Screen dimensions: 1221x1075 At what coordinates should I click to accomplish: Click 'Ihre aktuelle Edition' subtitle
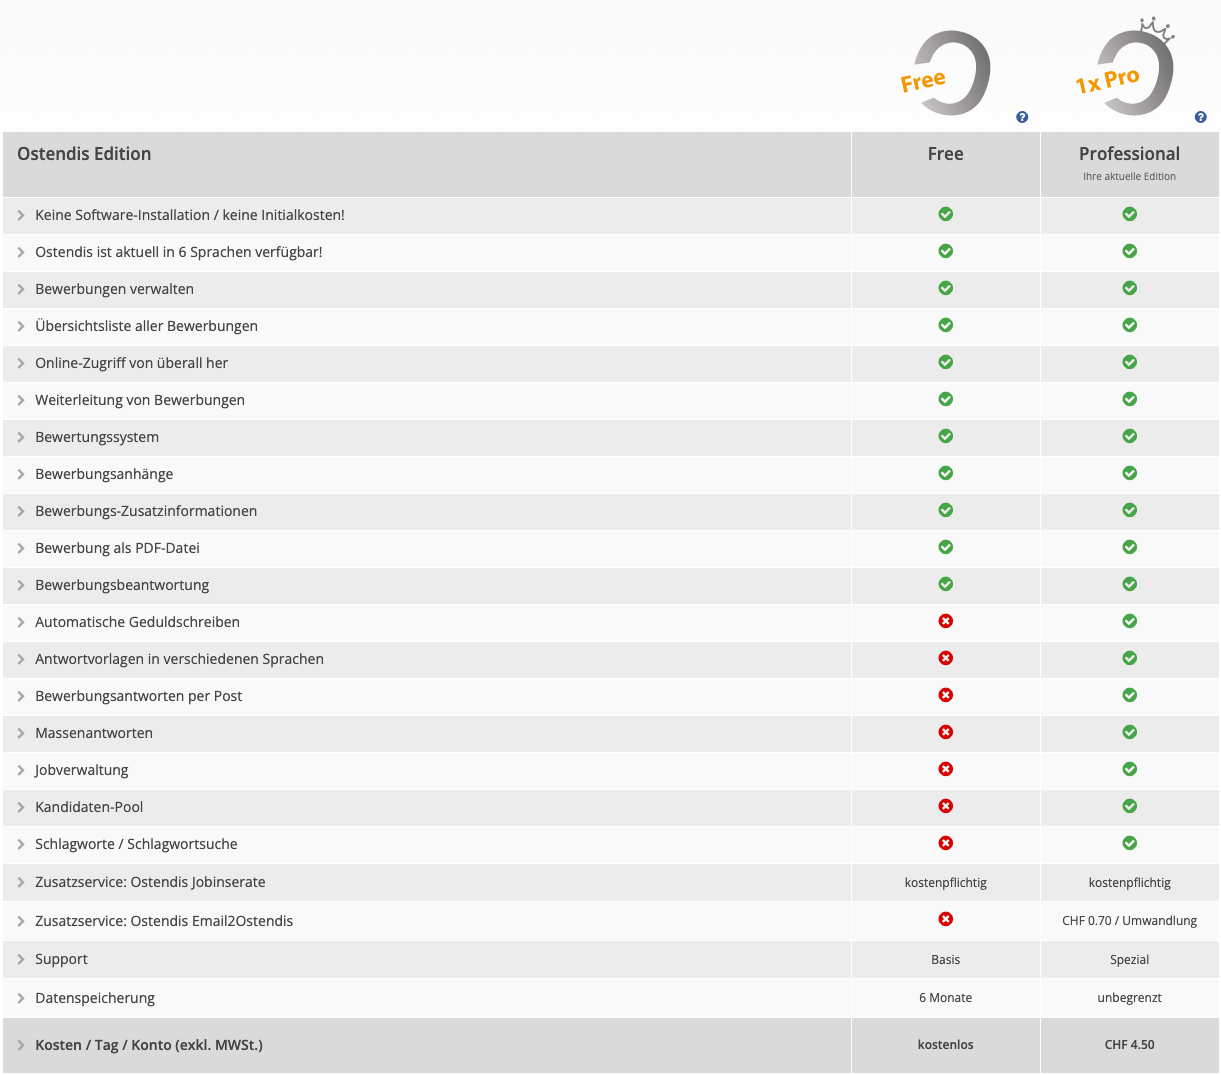click(x=1130, y=177)
